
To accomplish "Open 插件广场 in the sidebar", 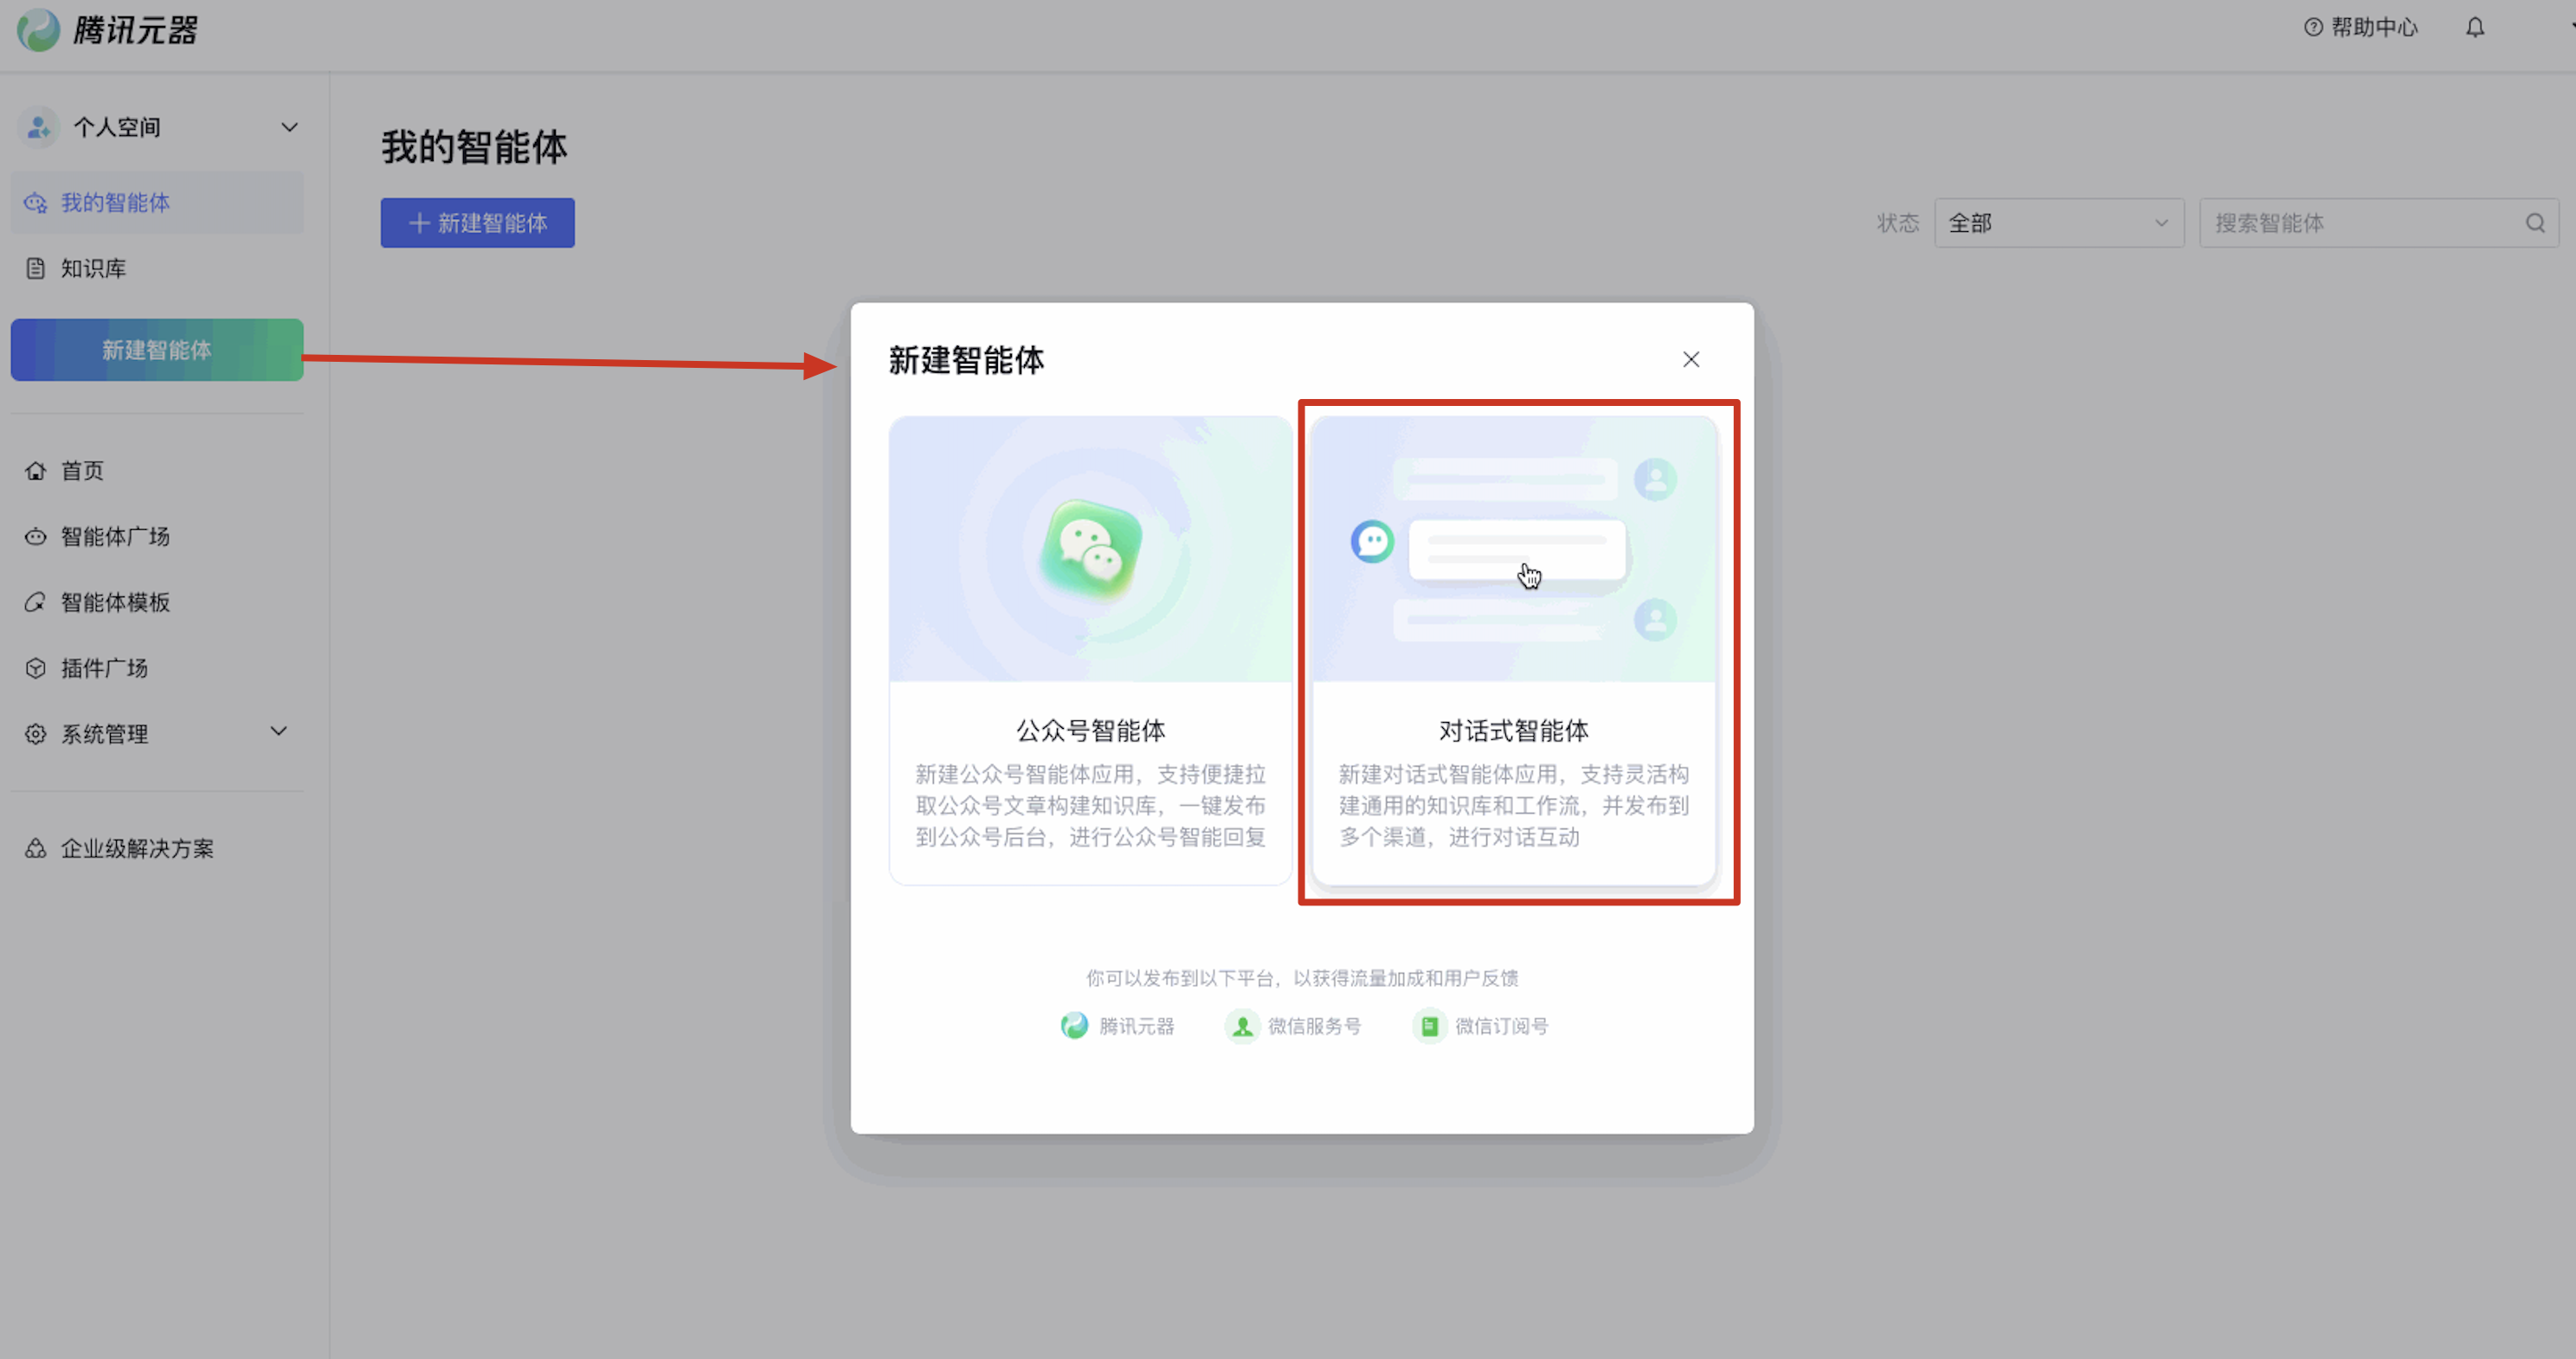I will pyautogui.click(x=104, y=668).
